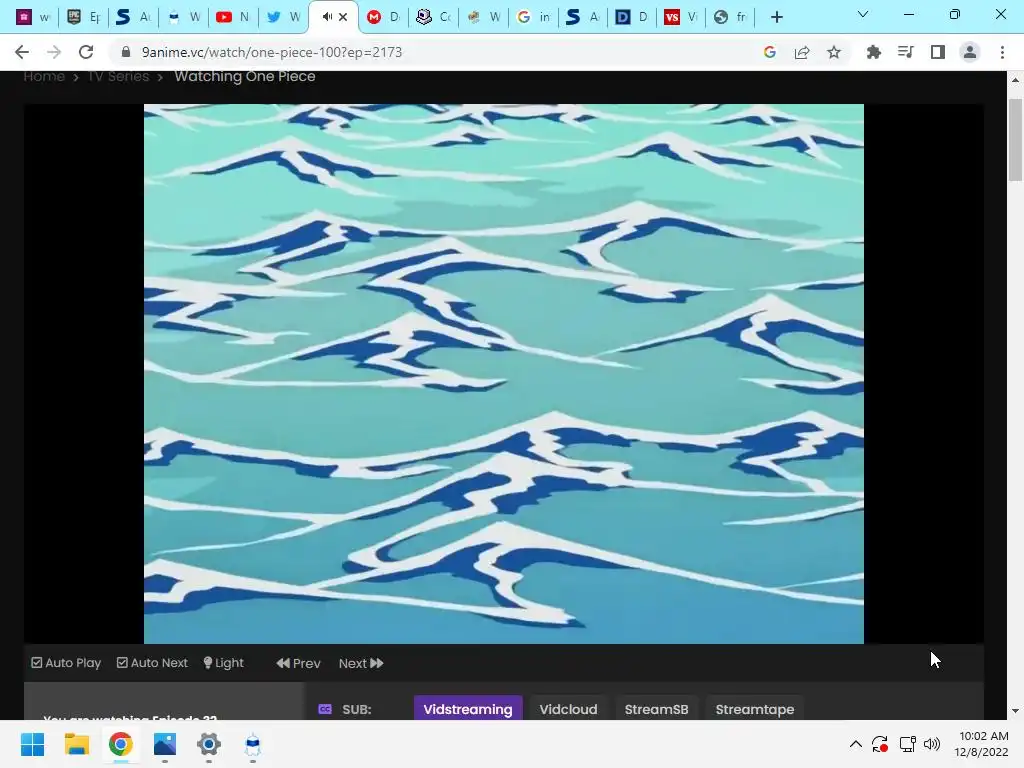Go back to the previous page

tap(22, 52)
